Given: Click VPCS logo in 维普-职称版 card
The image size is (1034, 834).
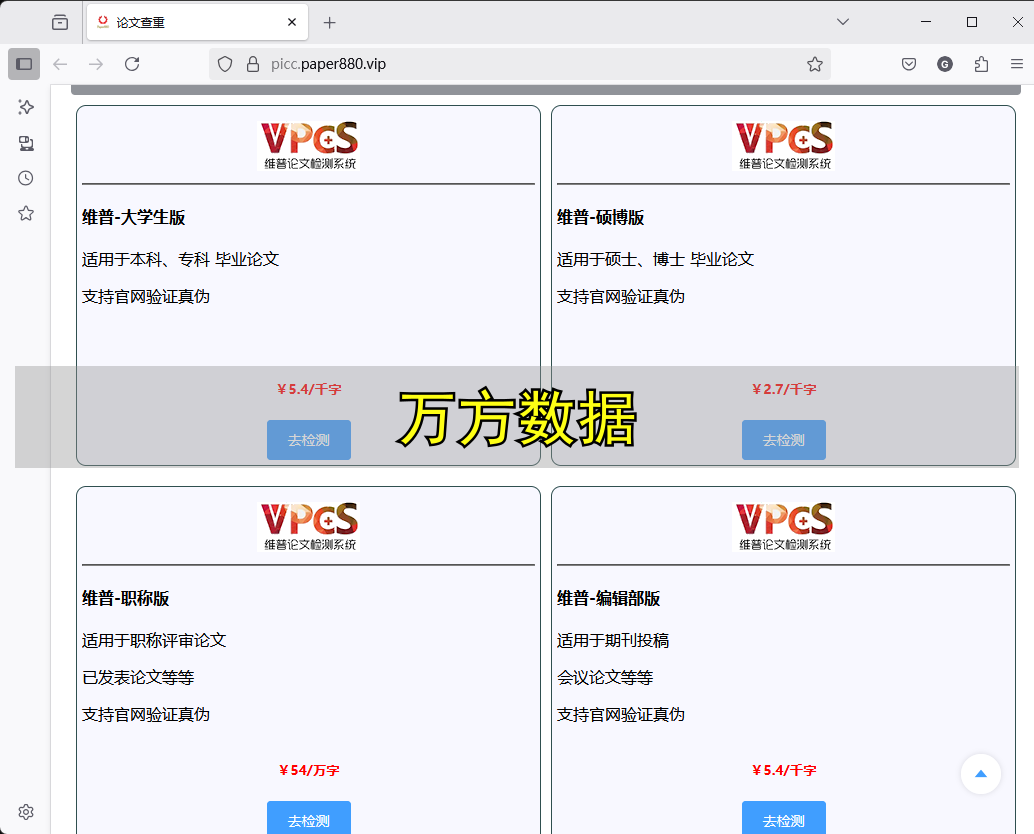Looking at the screenshot, I should pos(309,527).
